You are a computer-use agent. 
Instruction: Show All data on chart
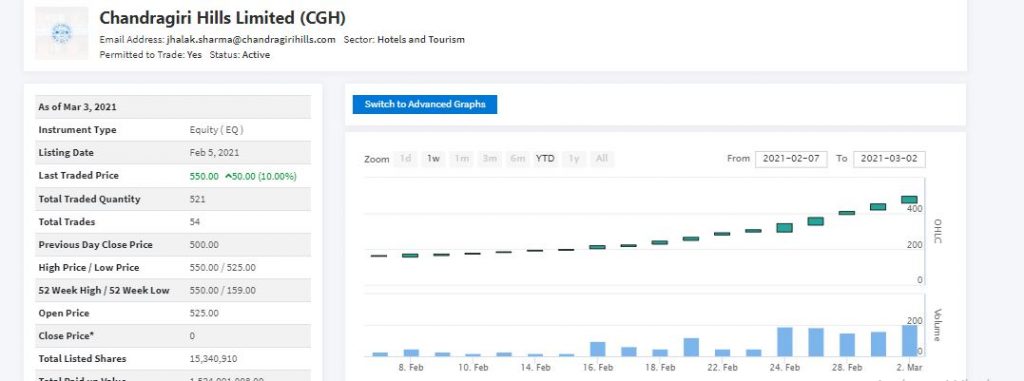pos(602,158)
